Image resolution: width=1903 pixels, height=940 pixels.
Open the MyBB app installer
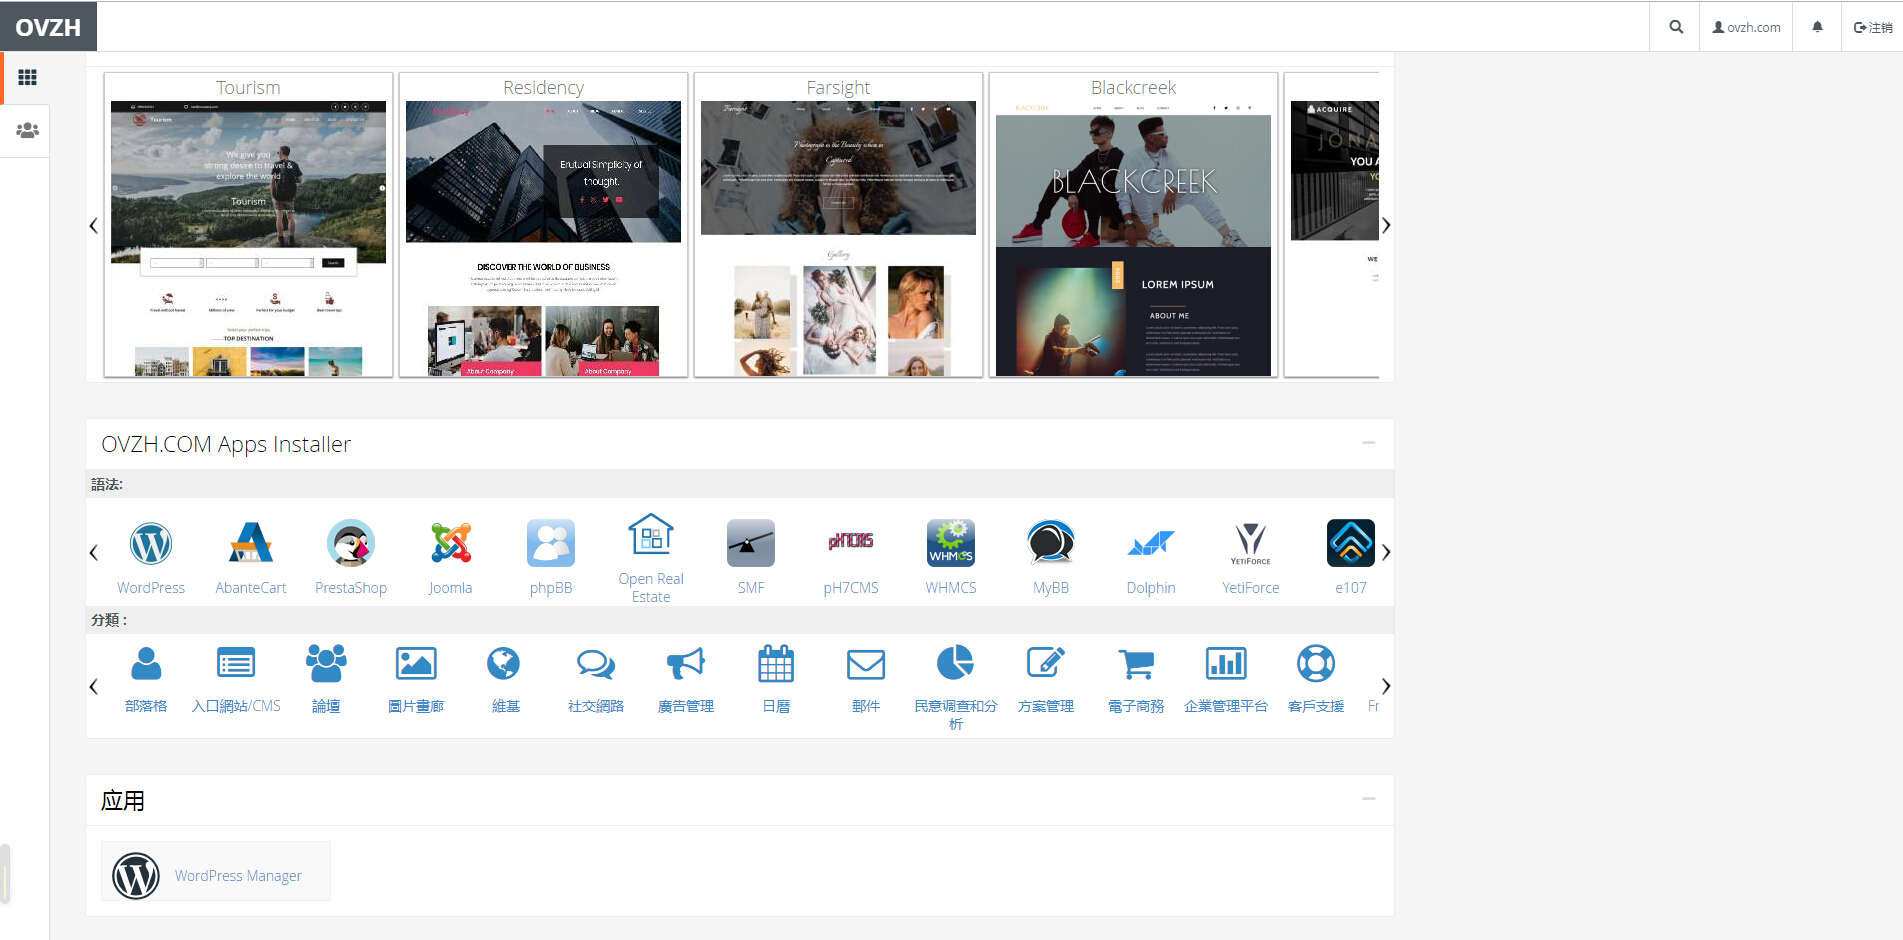[1051, 544]
